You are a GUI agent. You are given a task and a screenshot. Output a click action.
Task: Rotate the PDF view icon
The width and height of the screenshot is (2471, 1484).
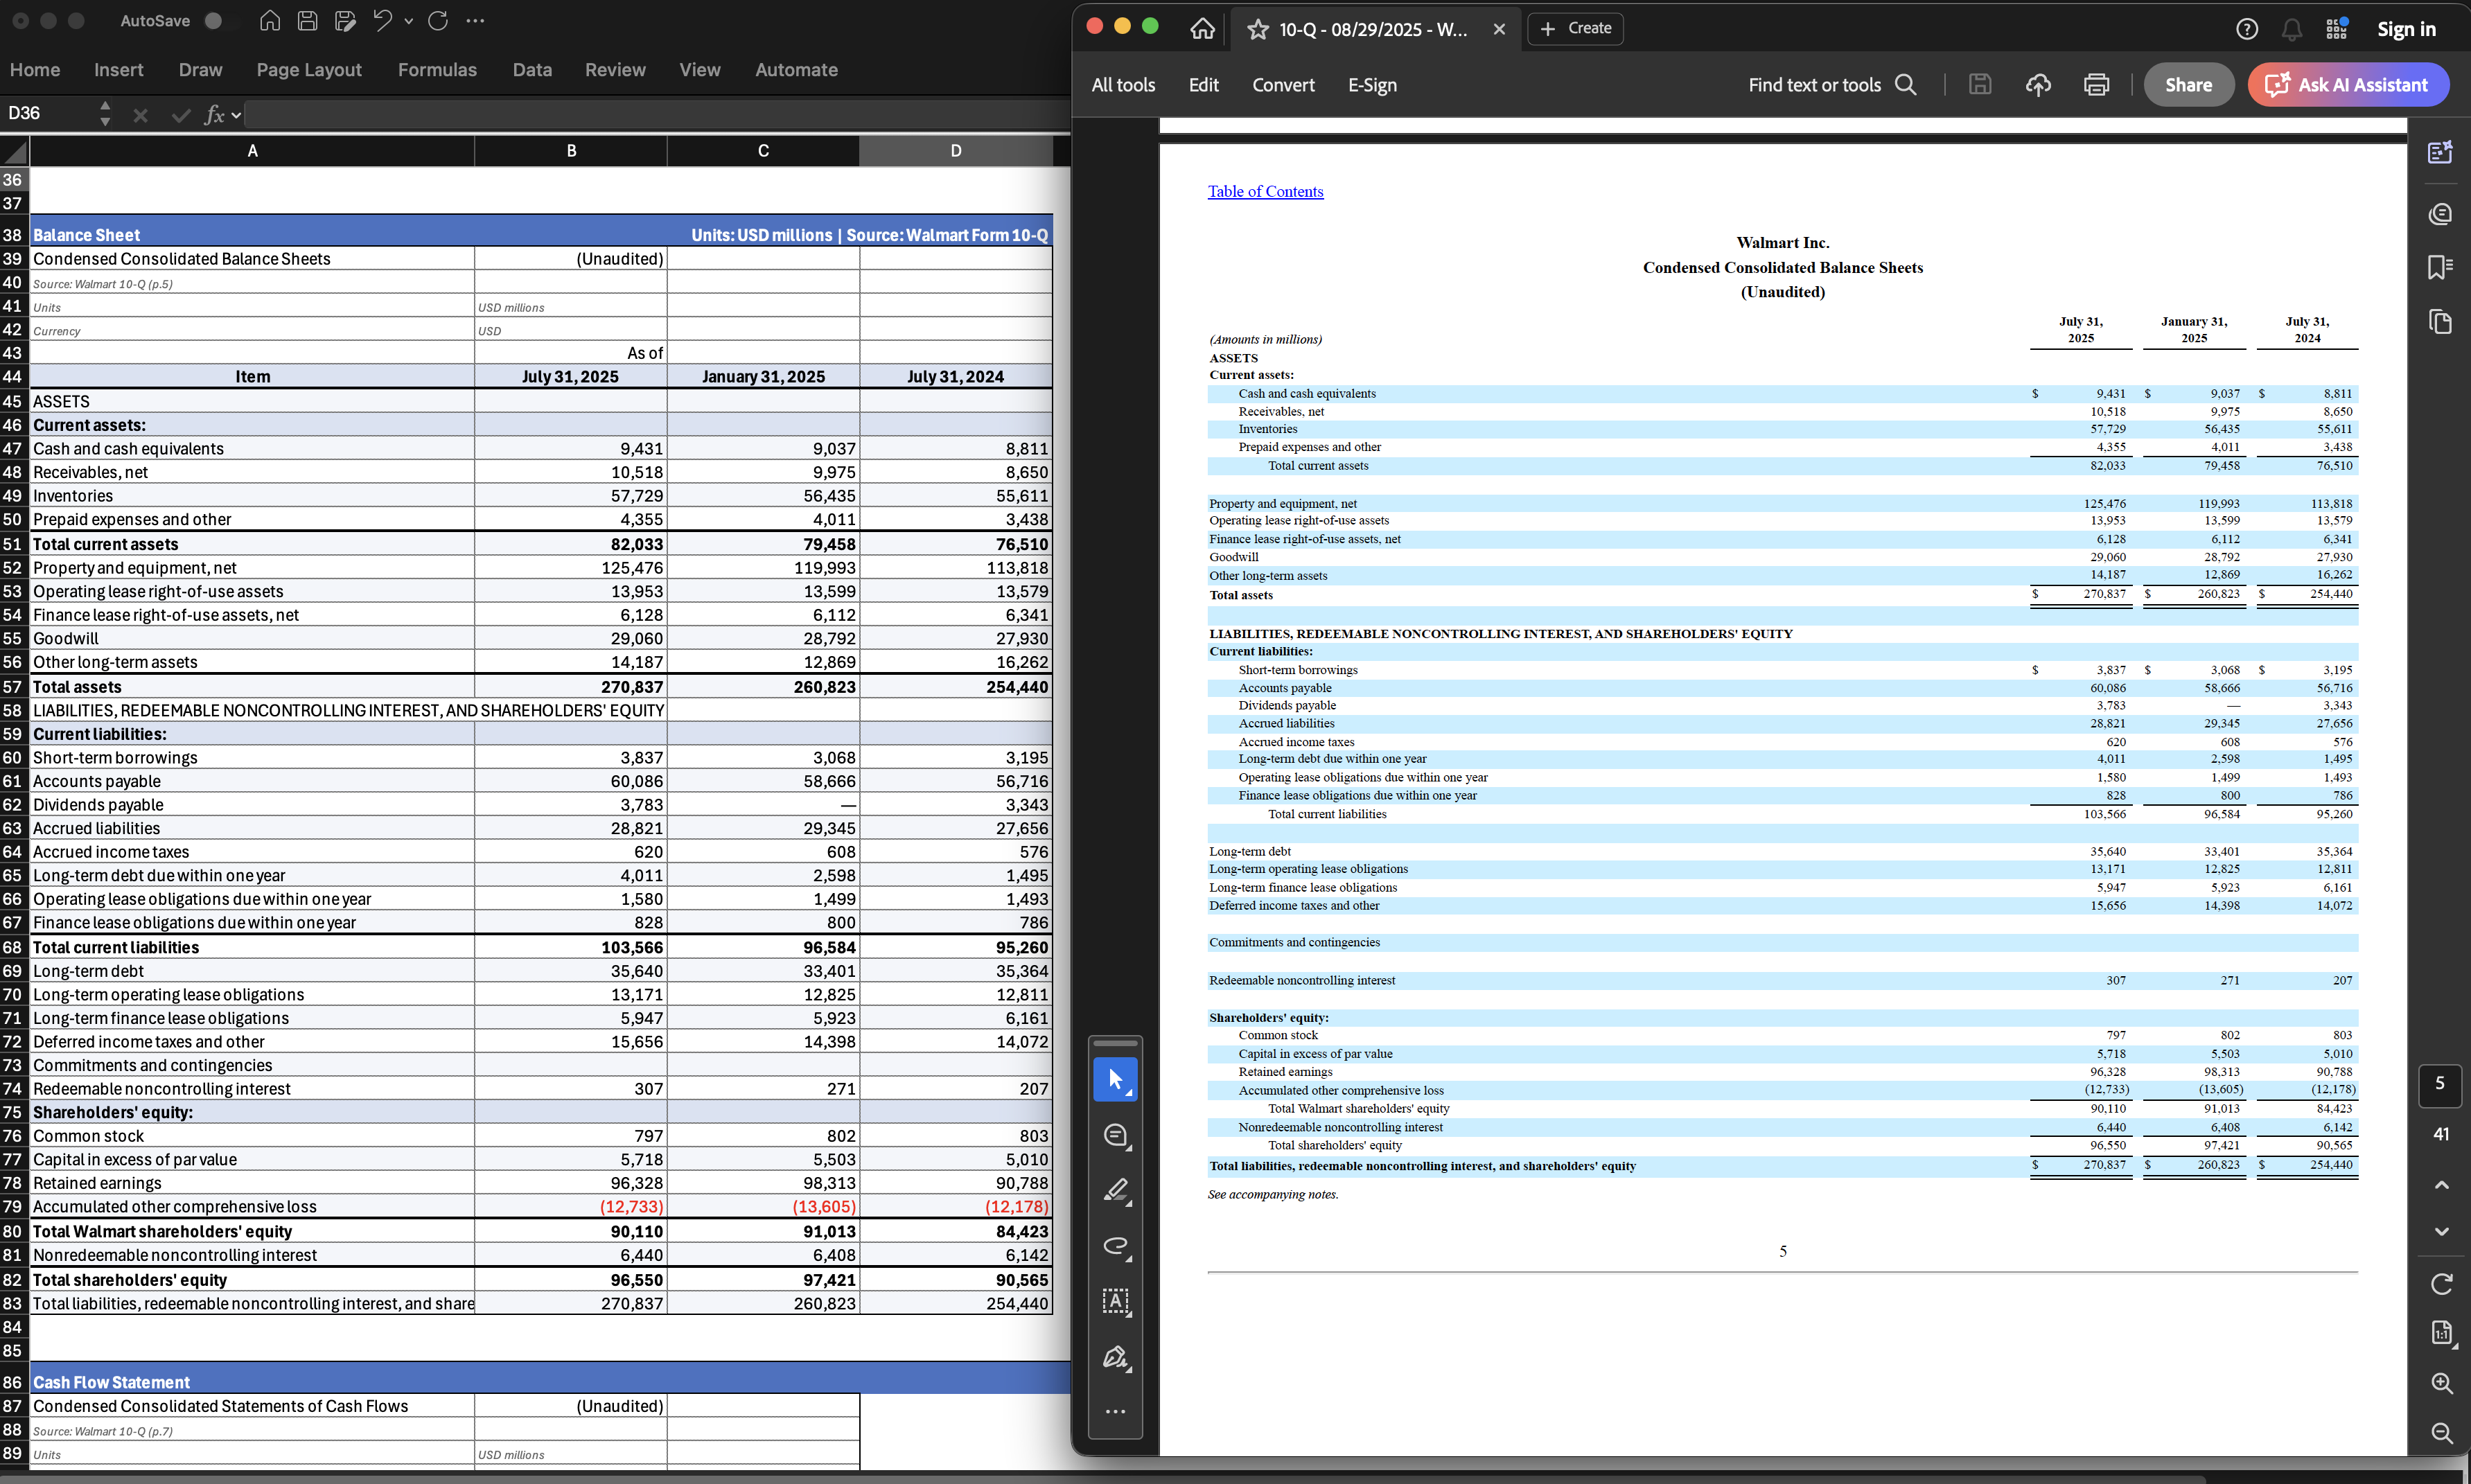pos(2441,1284)
